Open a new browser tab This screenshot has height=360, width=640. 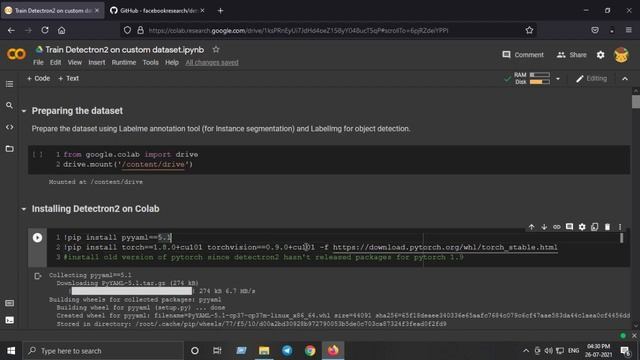[220, 11]
